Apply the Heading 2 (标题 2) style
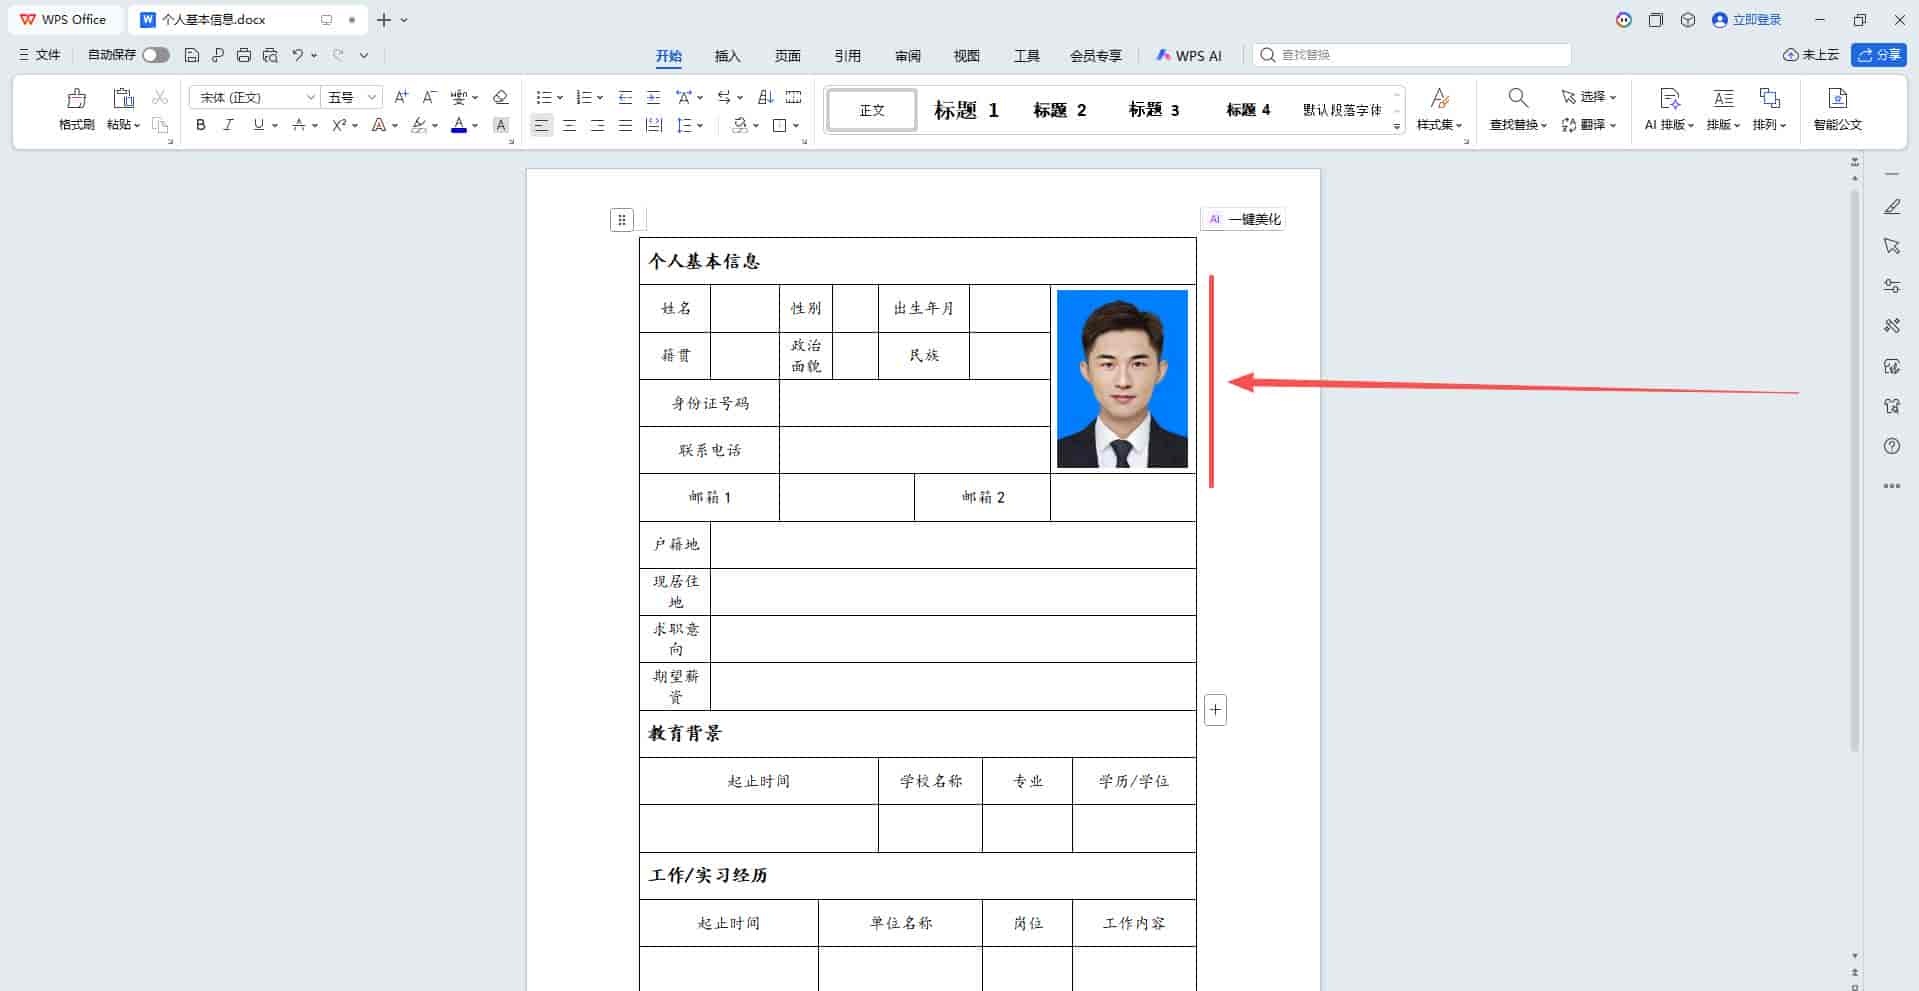This screenshot has width=1919, height=991. [1060, 110]
